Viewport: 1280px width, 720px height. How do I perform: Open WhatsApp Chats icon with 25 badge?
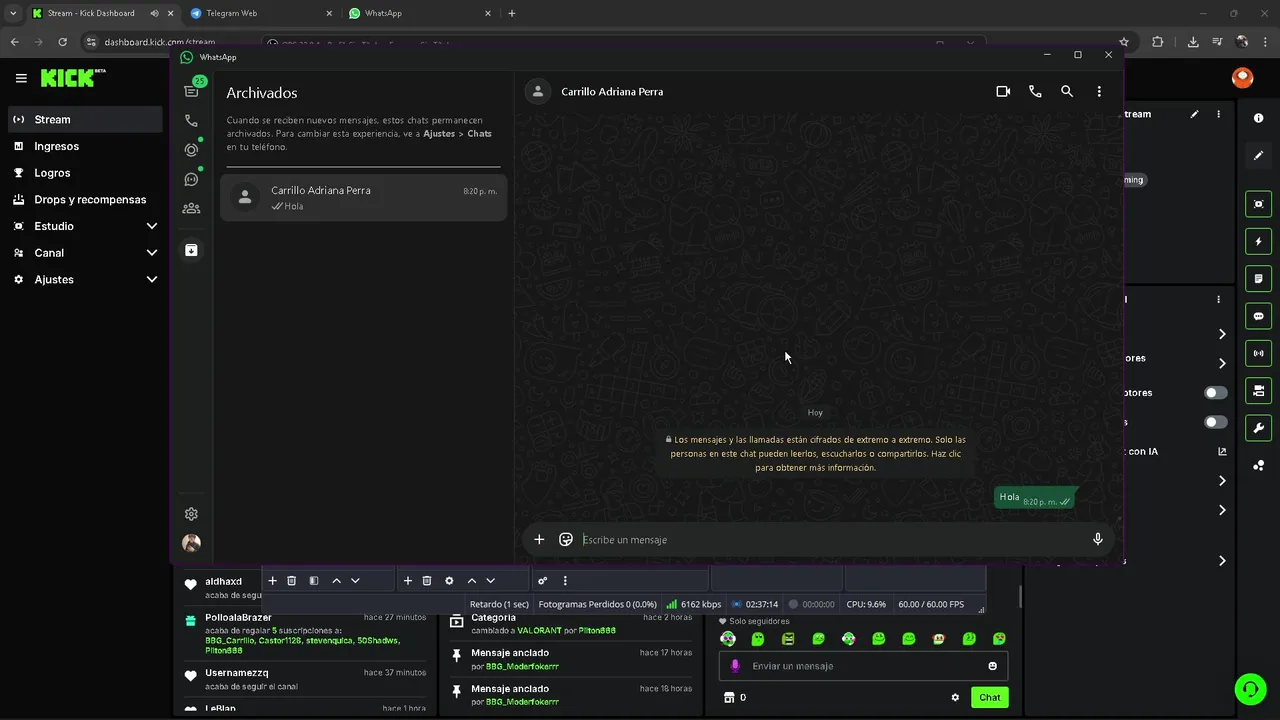[x=191, y=91]
